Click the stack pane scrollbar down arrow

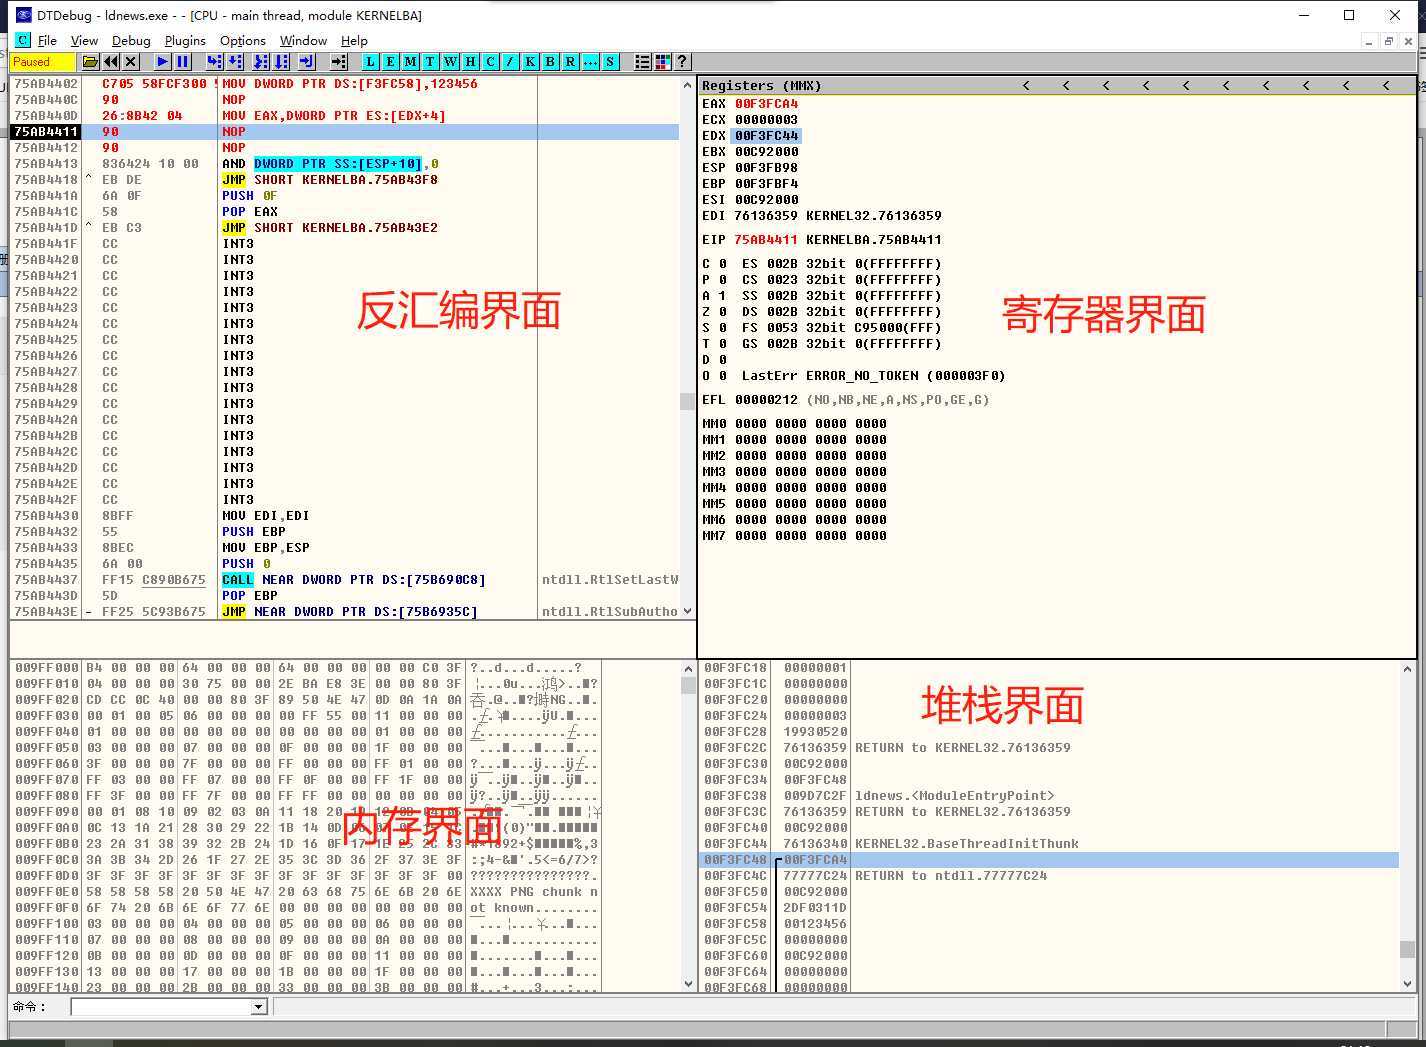(1408, 984)
